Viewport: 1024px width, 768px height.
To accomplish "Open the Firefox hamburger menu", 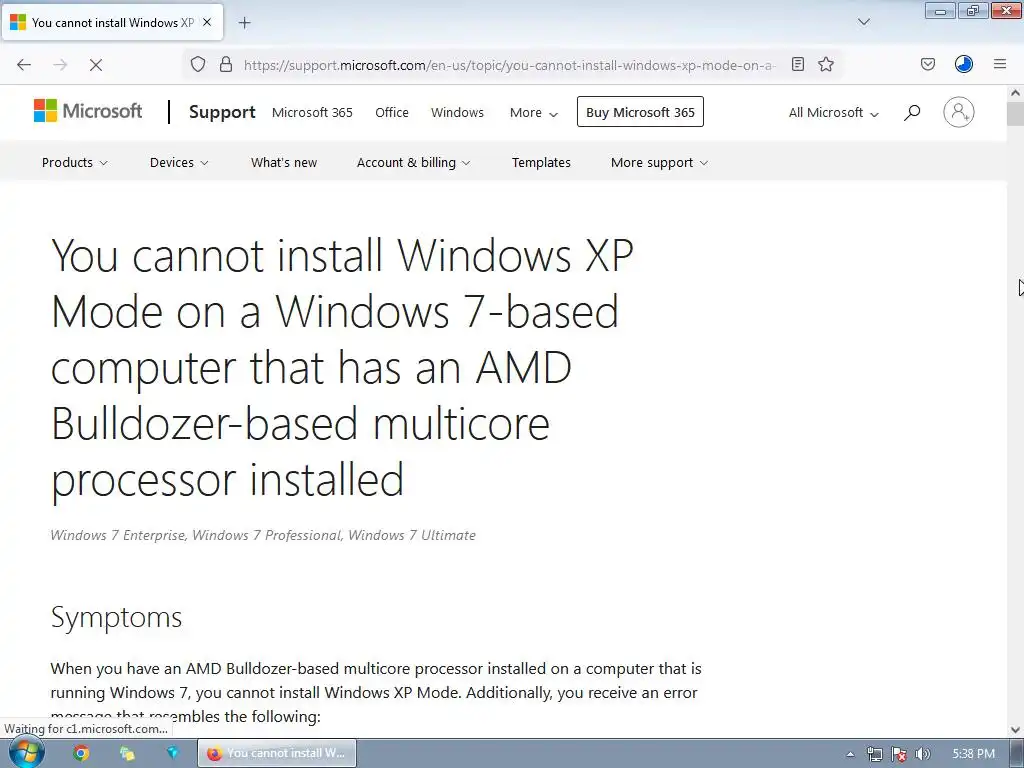I will (1000, 64).
